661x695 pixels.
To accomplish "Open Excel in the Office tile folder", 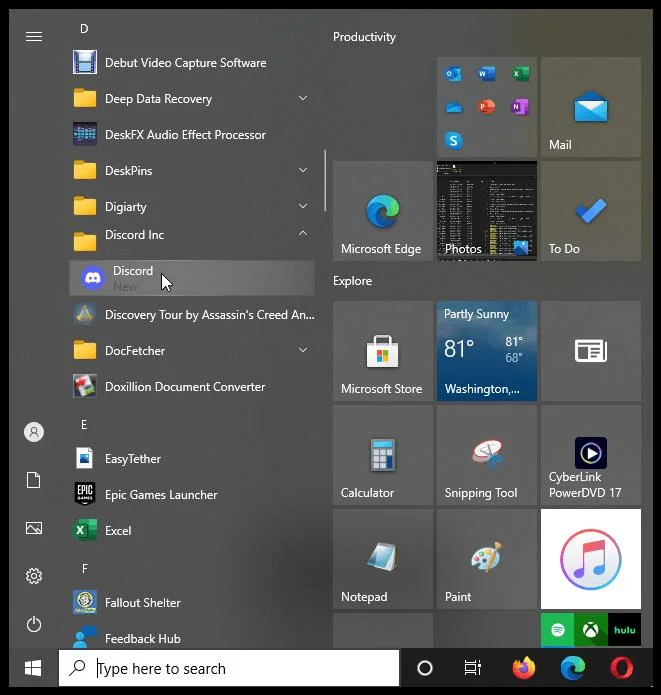I will tap(520, 74).
